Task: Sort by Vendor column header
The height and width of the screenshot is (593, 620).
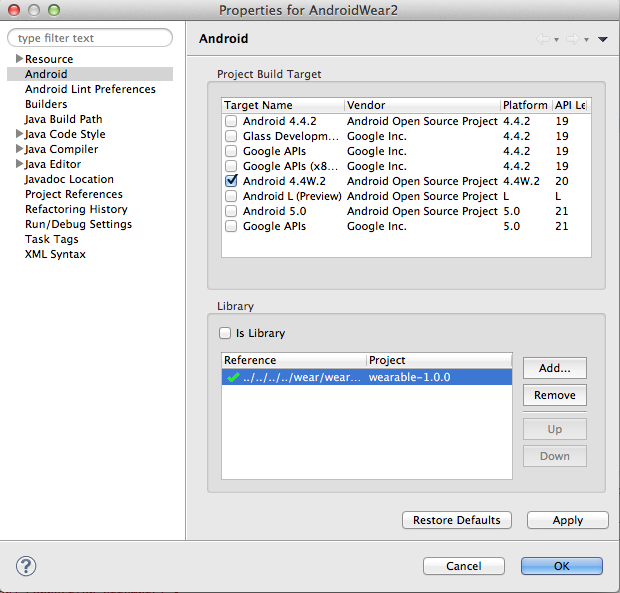Action: click(x=422, y=105)
